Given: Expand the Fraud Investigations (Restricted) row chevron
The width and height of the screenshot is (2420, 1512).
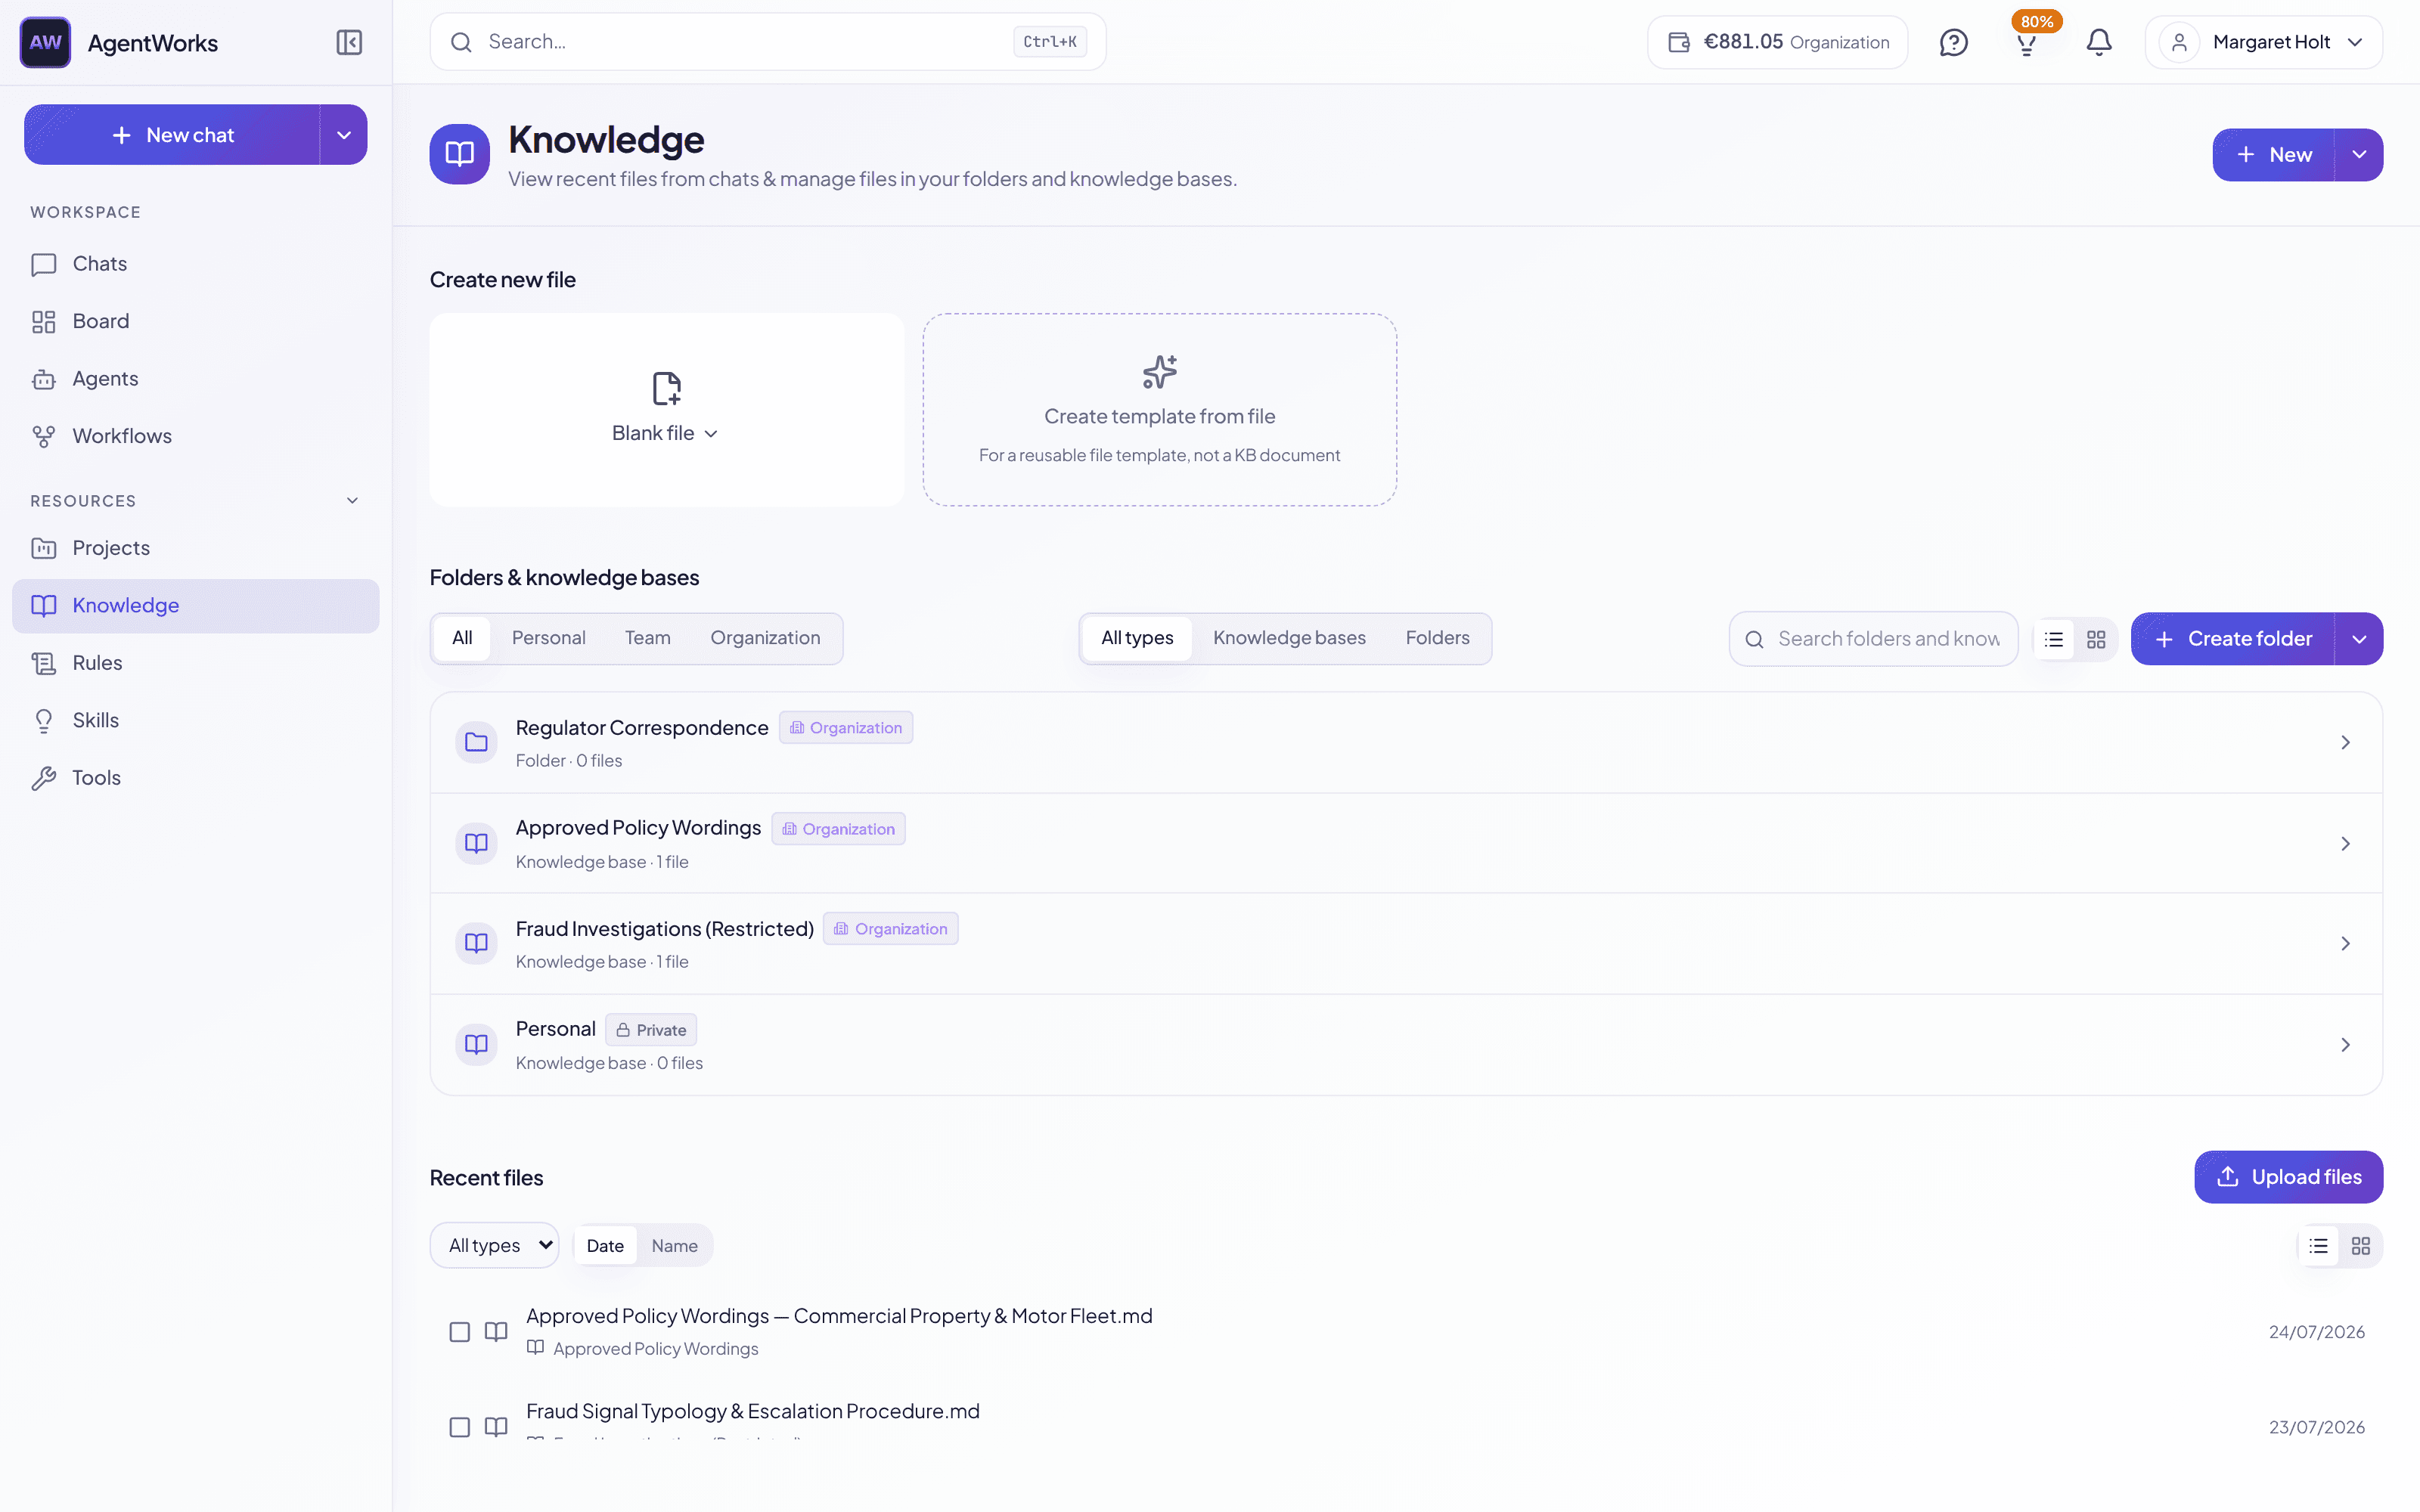Looking at the screenshot, I should click(2345, 943).
